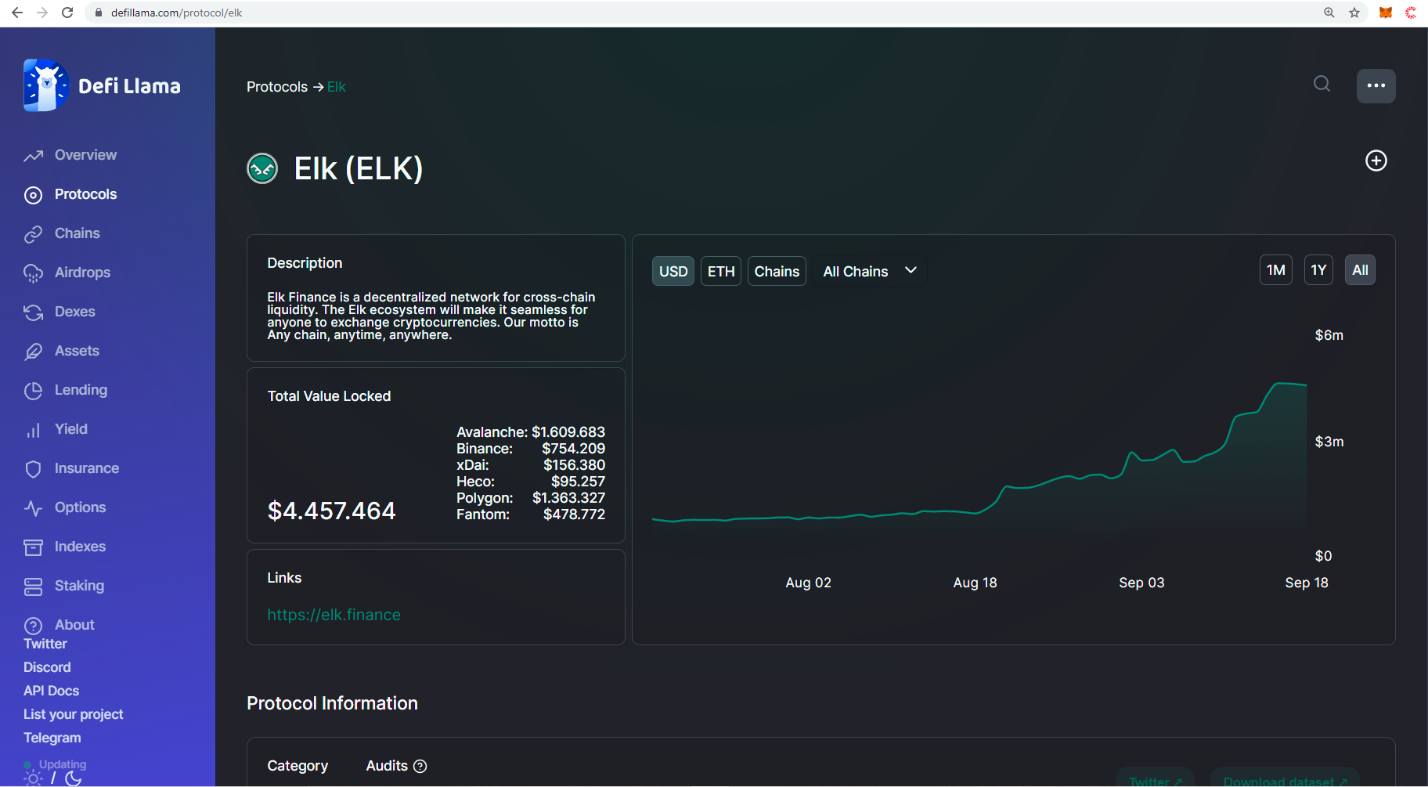Toggle the Chains view on the chart
The width and height of the screenshot is (1428, 787).
pos(777,271)
